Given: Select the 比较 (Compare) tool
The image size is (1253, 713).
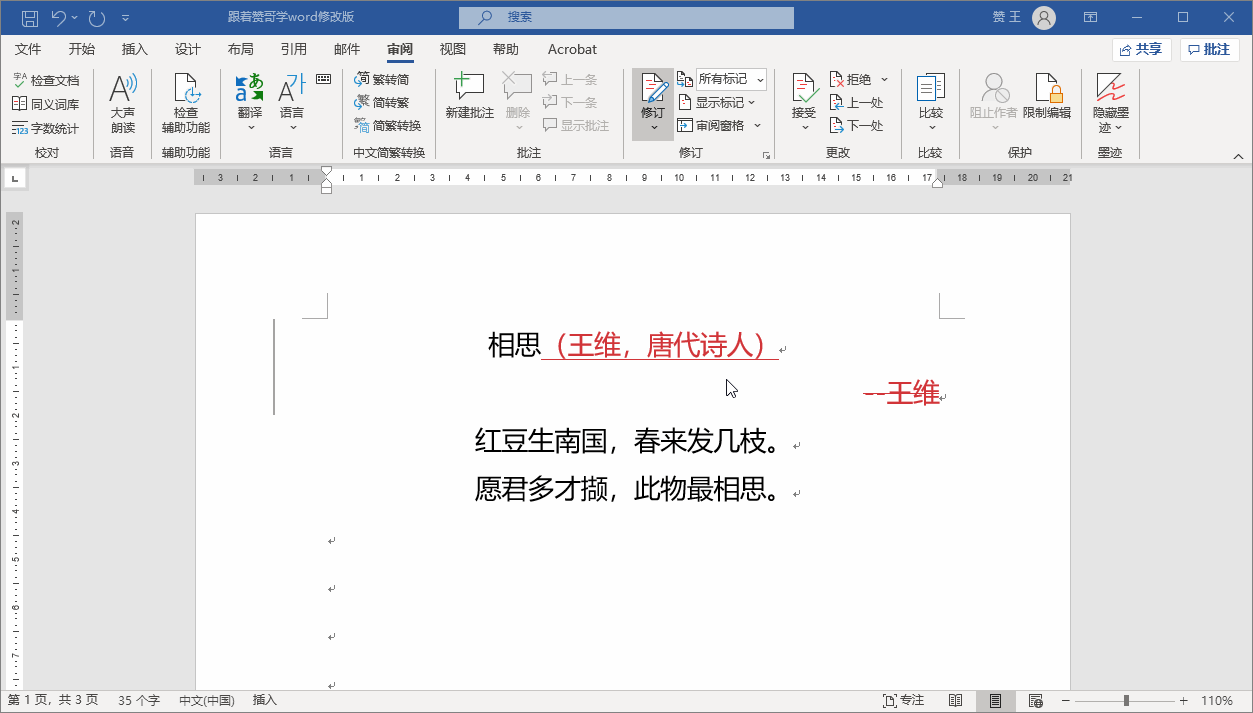Looking at the screenshot, I should (931, 100).
